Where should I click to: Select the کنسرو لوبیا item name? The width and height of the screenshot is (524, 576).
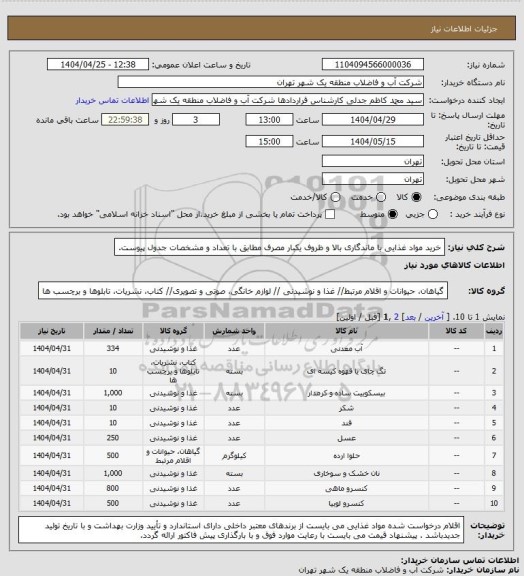(346, 504)
